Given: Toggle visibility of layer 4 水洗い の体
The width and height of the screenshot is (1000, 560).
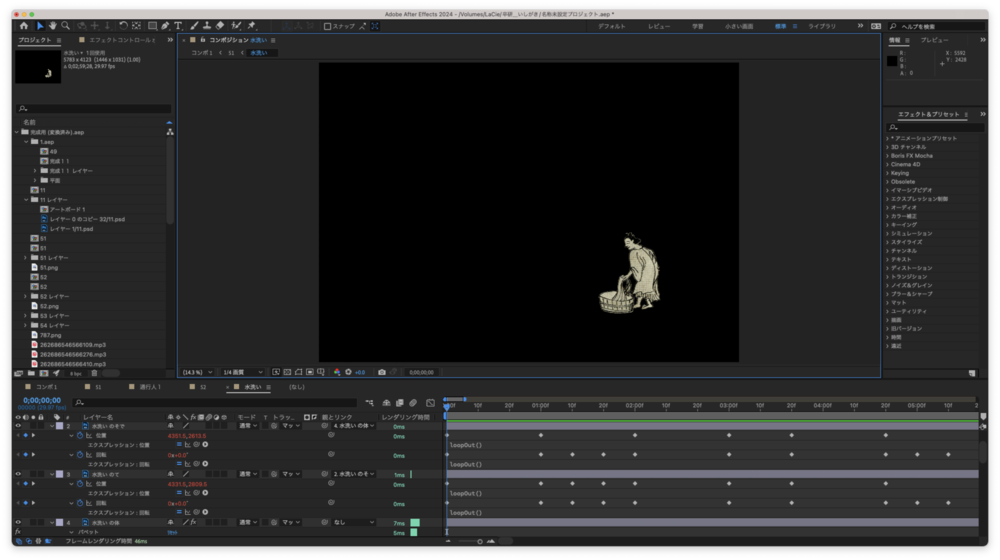Looking at the screenshot, I should point(17,522).
